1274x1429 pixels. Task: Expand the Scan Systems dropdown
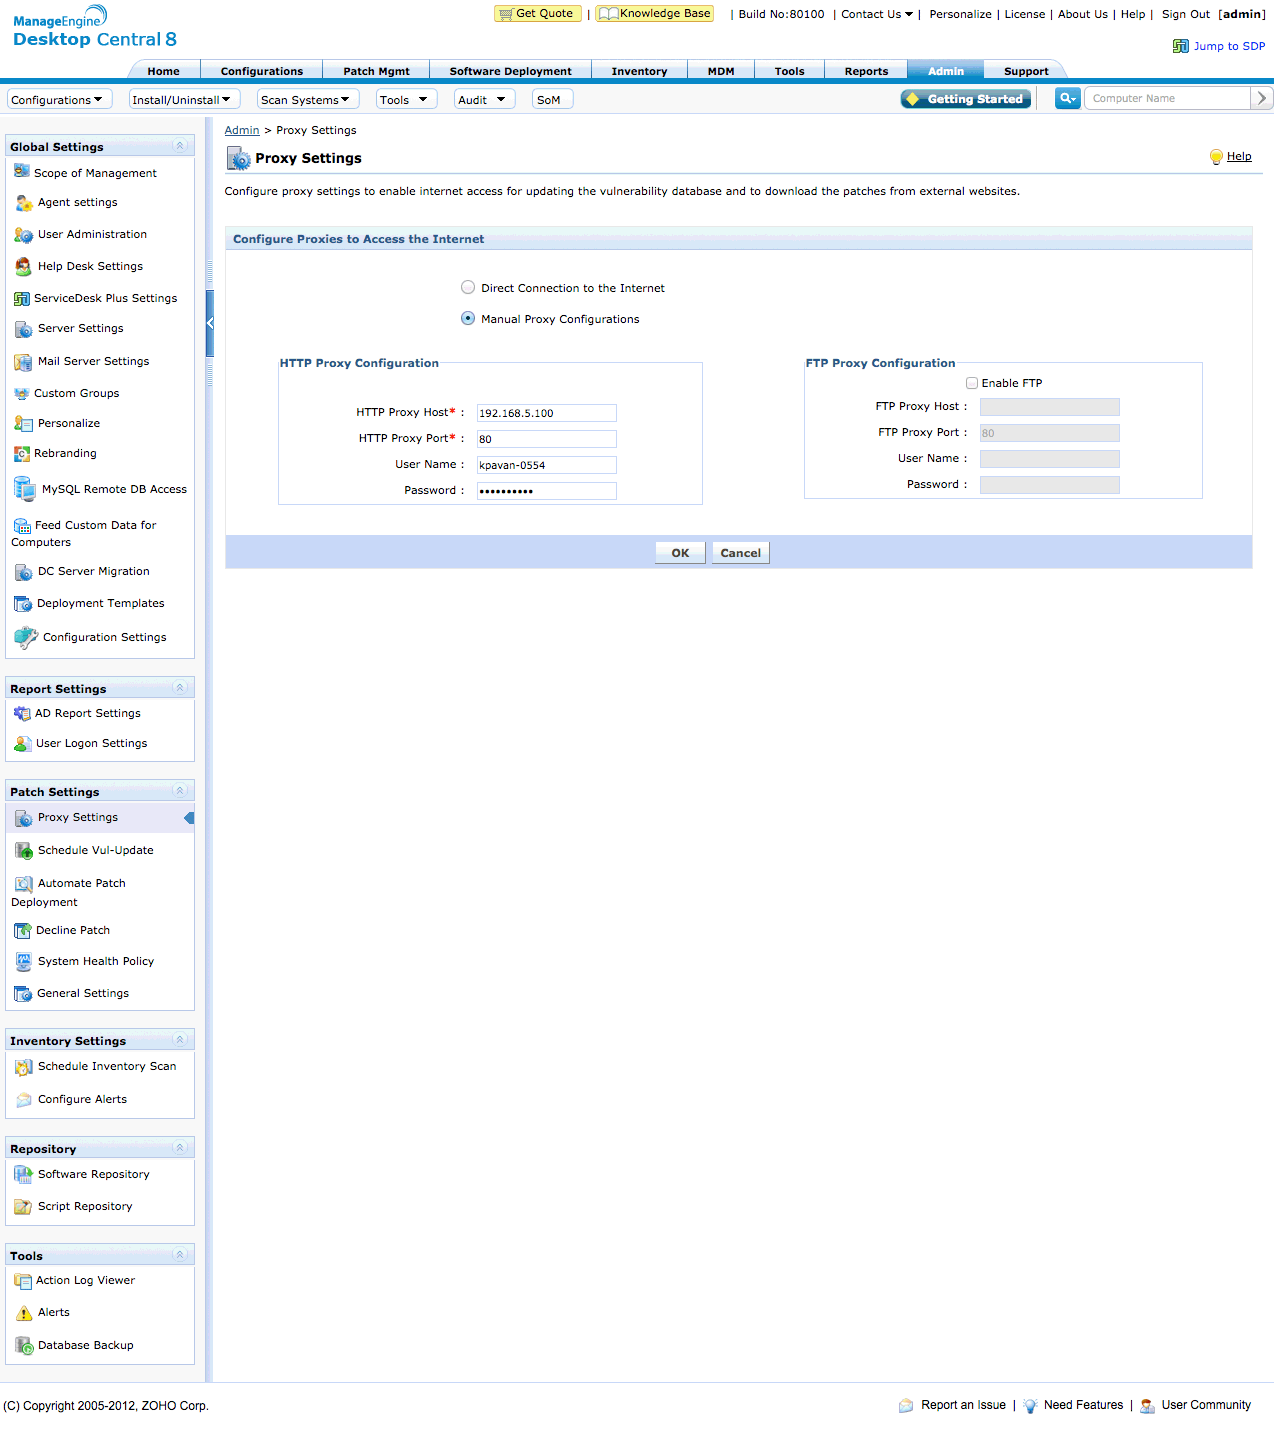pos(306,100)
